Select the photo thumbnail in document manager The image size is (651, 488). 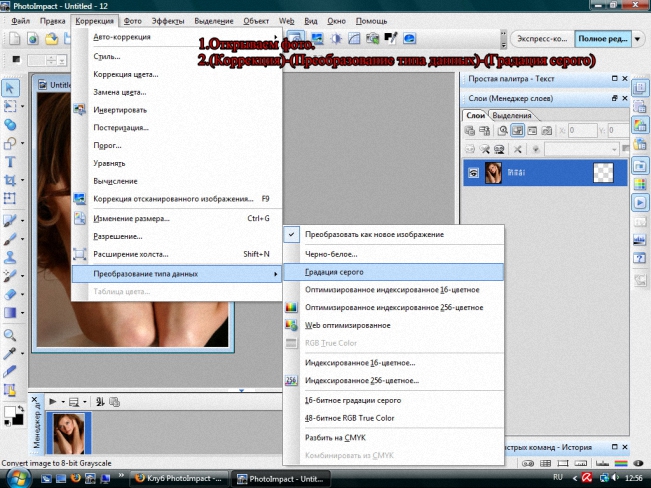click(x=69, y=434)
